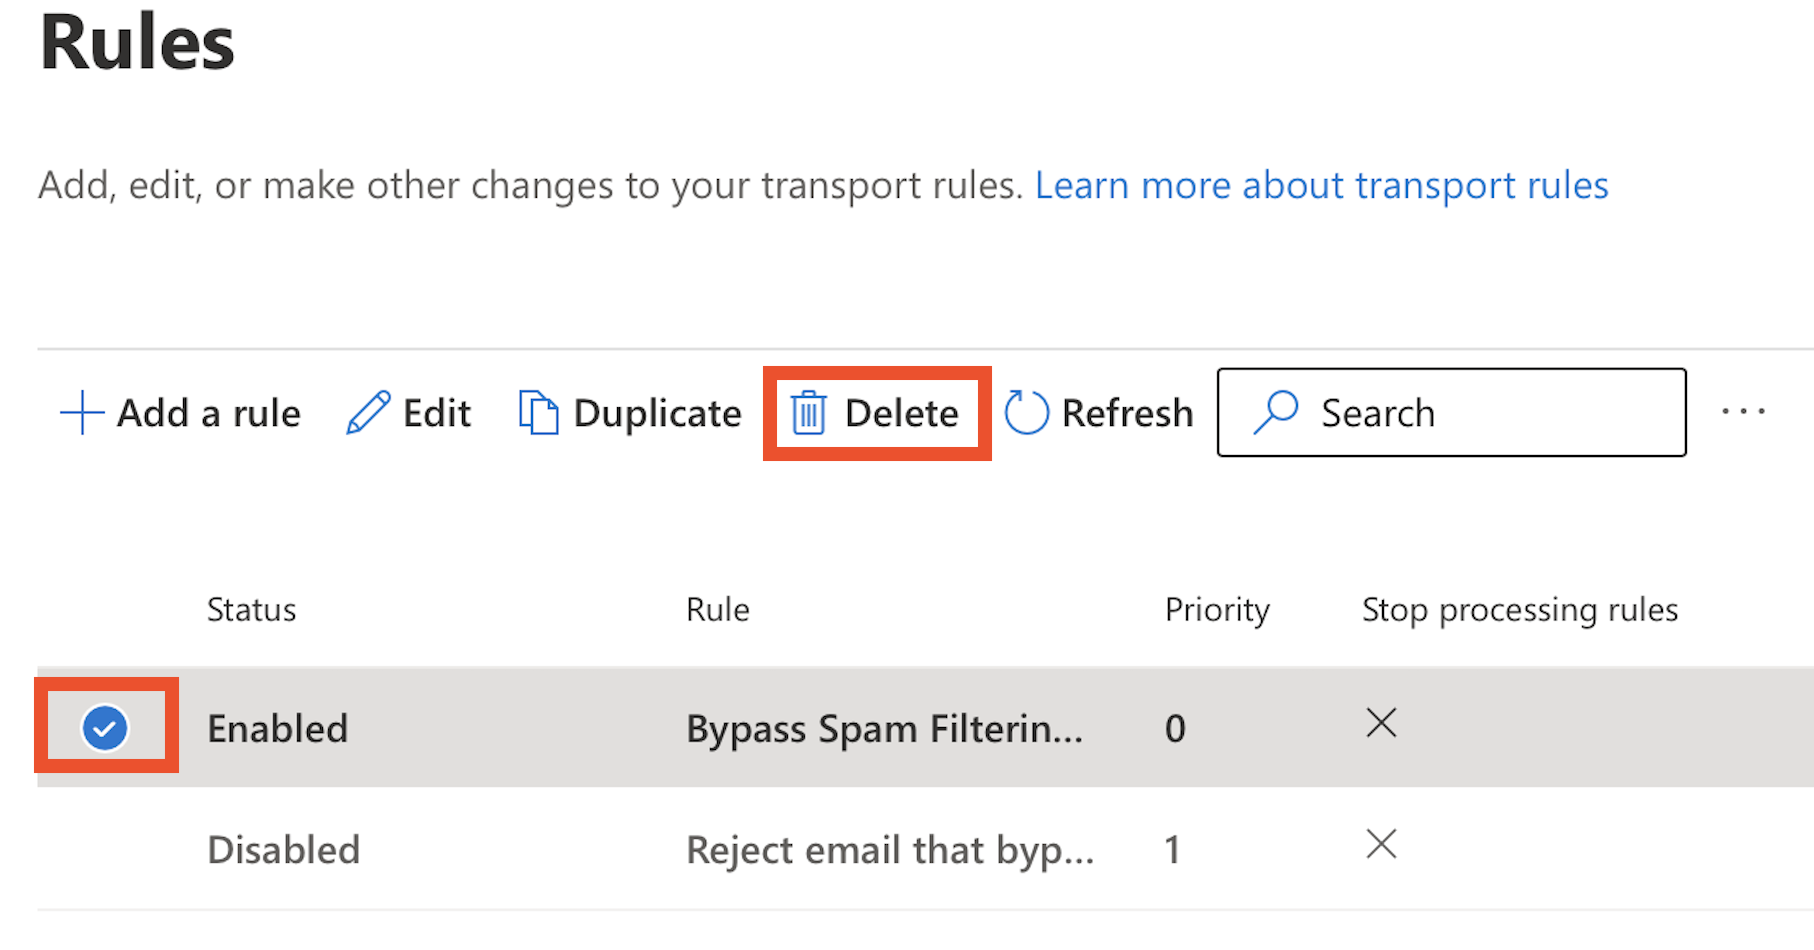This screenshot has width=1814, height=950.
Task: Select the Disabled rule row
Action: 925,849
